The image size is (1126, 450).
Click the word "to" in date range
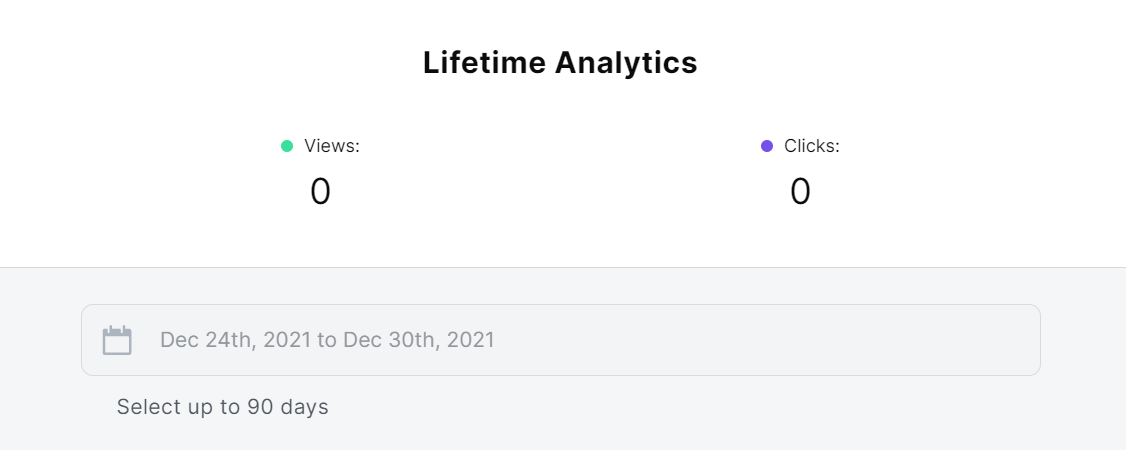click(x=327, y=340)
